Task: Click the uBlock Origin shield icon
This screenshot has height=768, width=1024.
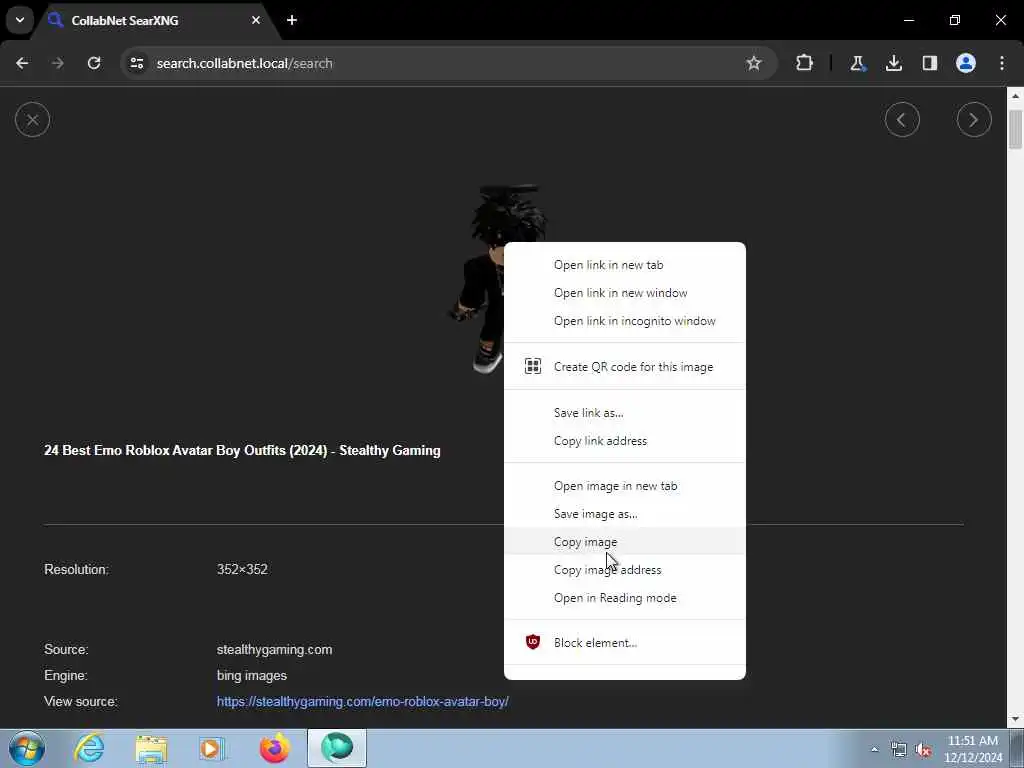Action: [x=533, y=642]
